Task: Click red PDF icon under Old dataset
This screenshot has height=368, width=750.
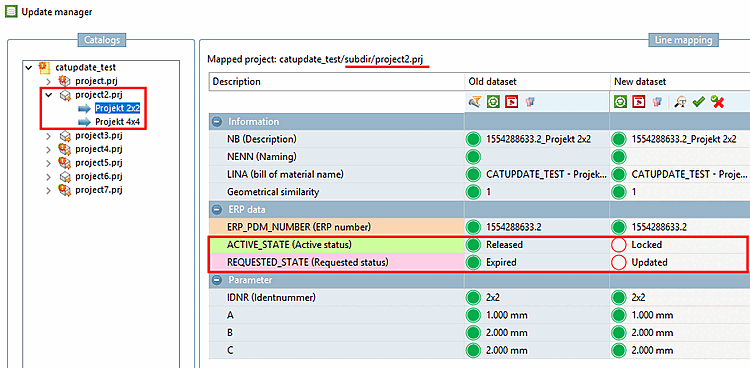Action: point(512,102)
